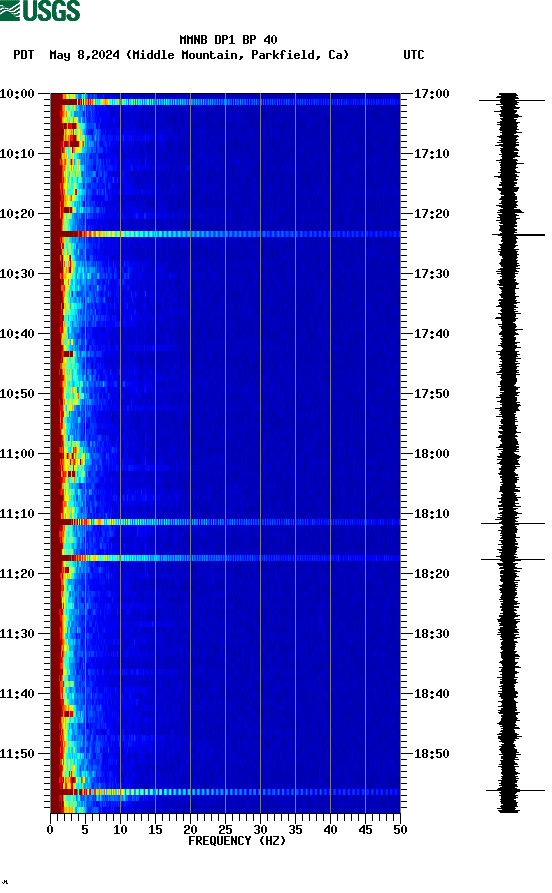The image size is (552, 893).
Task: Click the '10:00' PDT time label
Action: [x=17, y=93]
